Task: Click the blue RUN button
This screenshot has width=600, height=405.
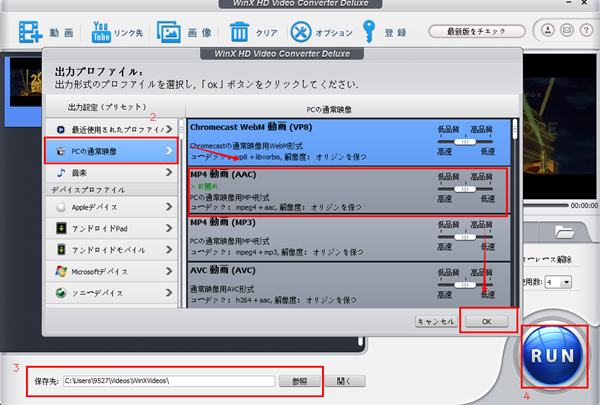Action: click(553, 356)
